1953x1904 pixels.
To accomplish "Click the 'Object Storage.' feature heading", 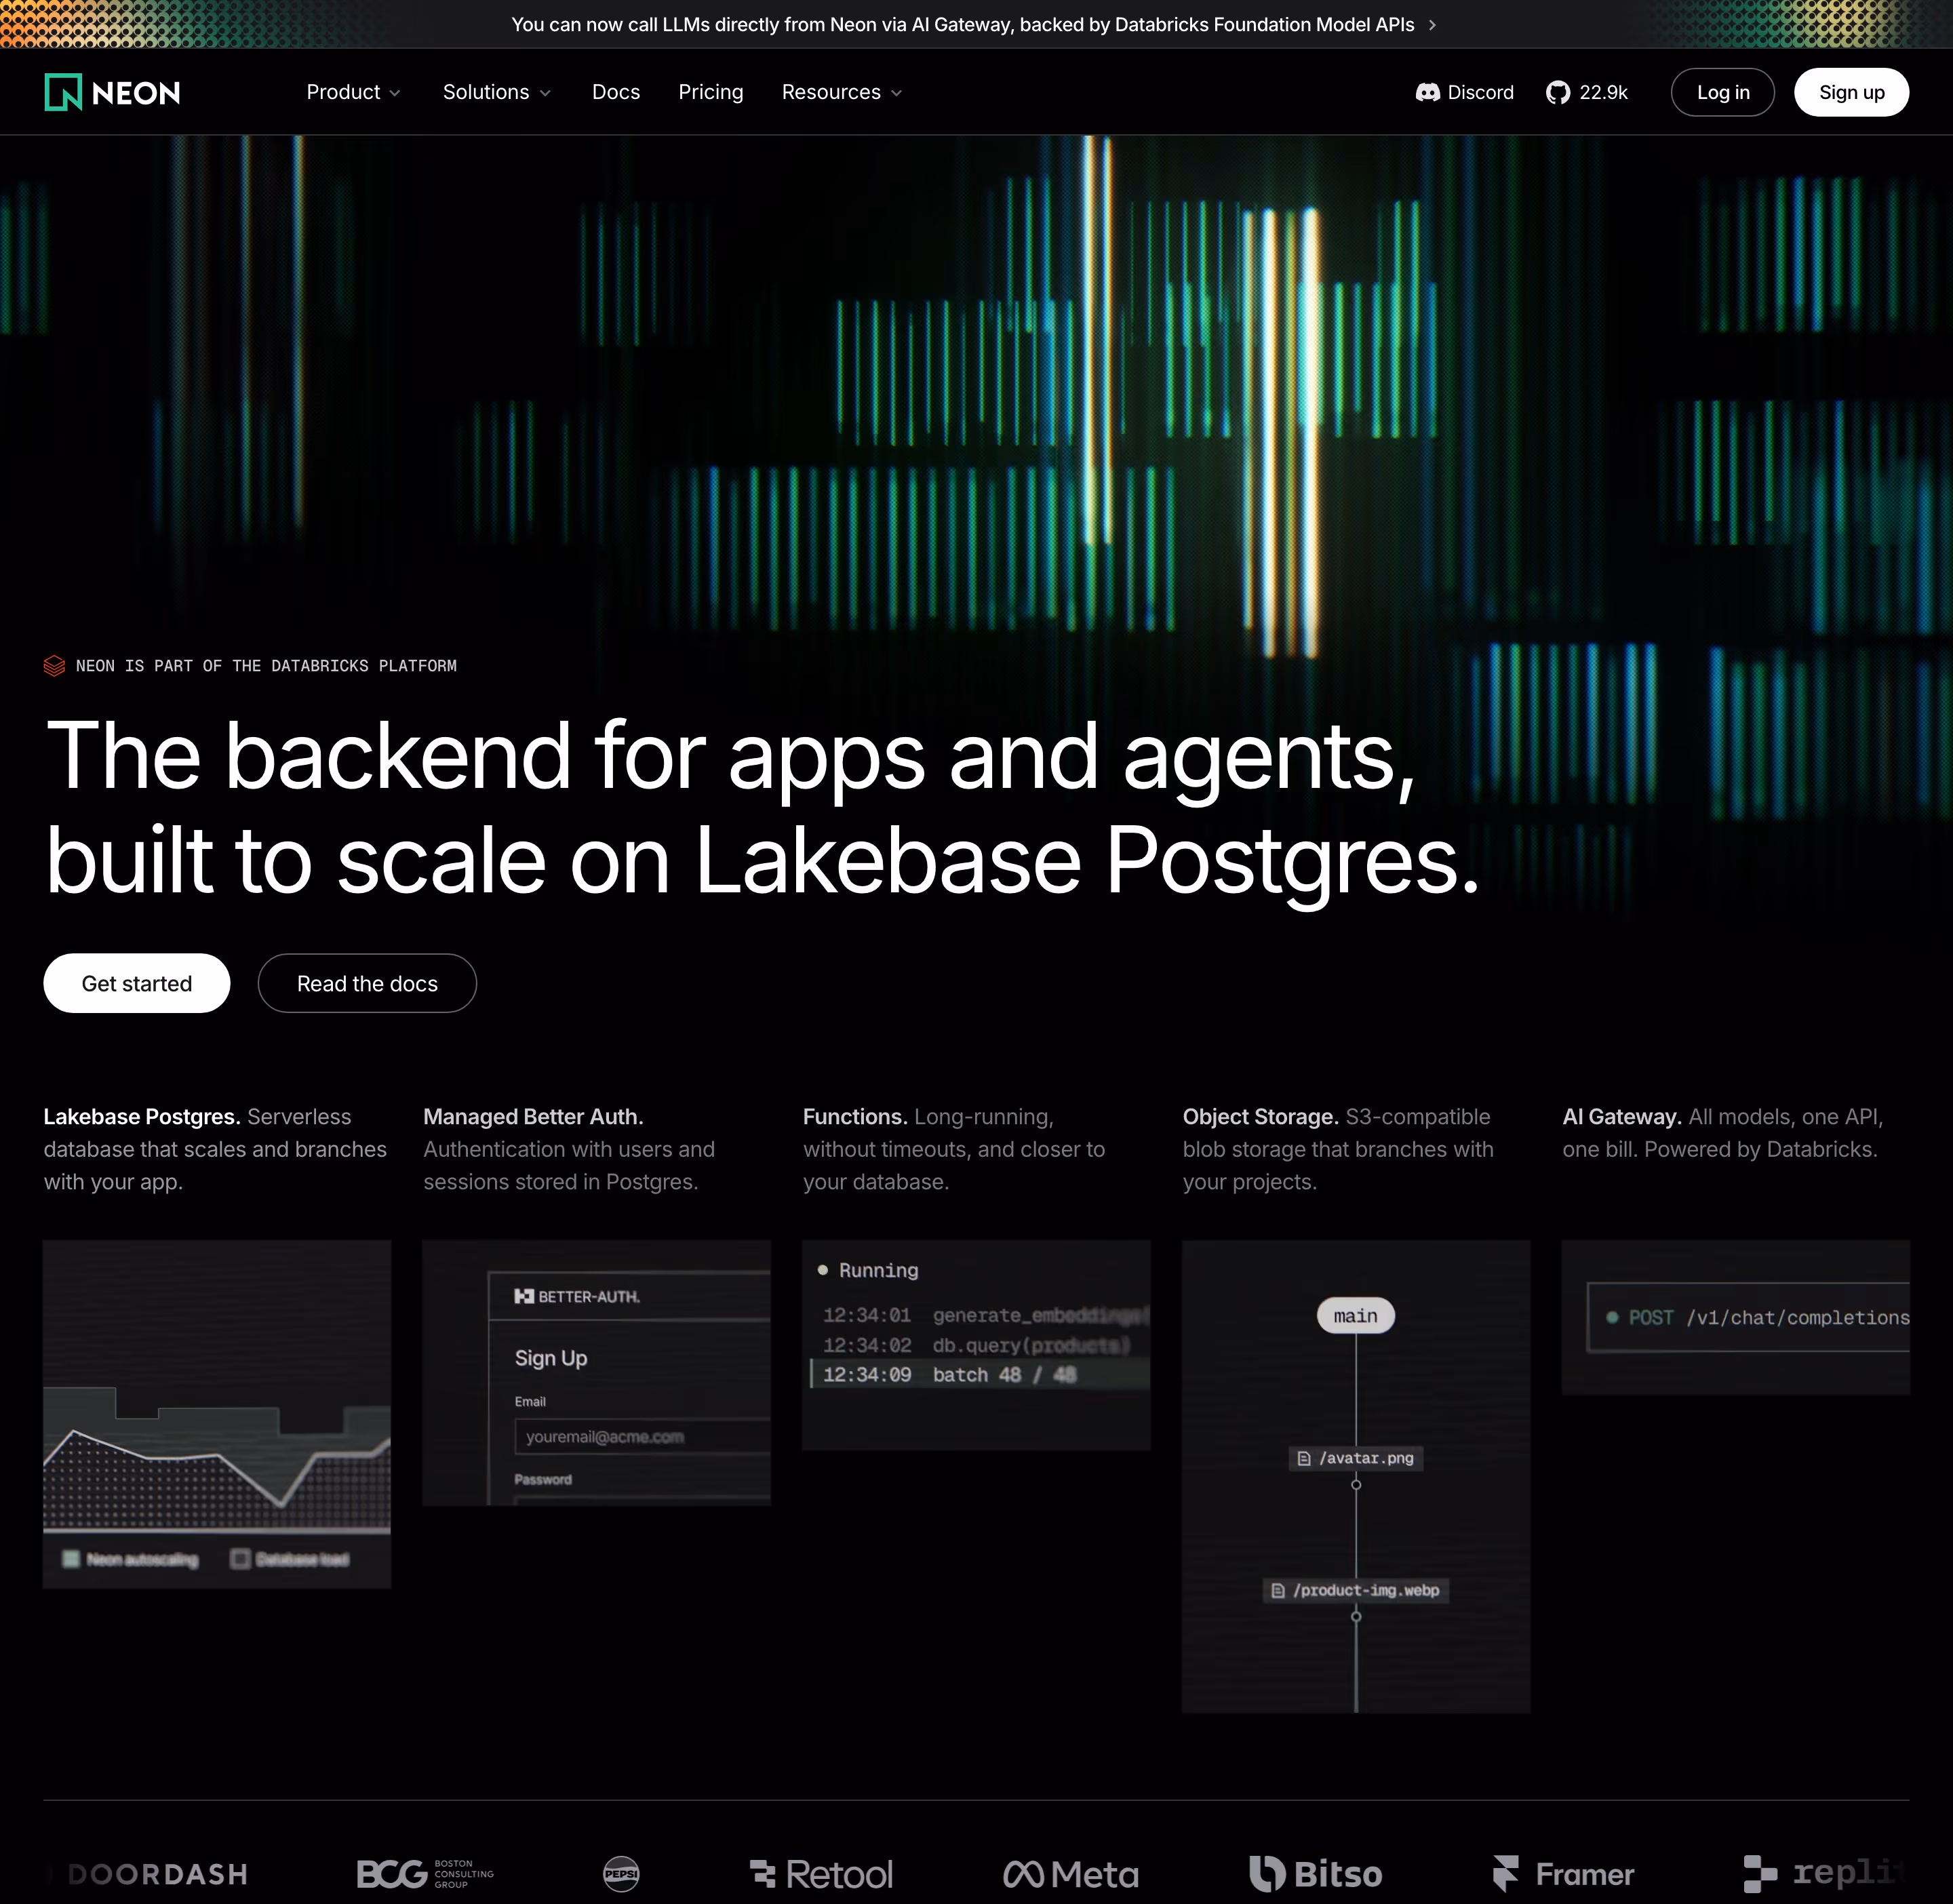I will pyautogui.click(x=1260, y=1116).
